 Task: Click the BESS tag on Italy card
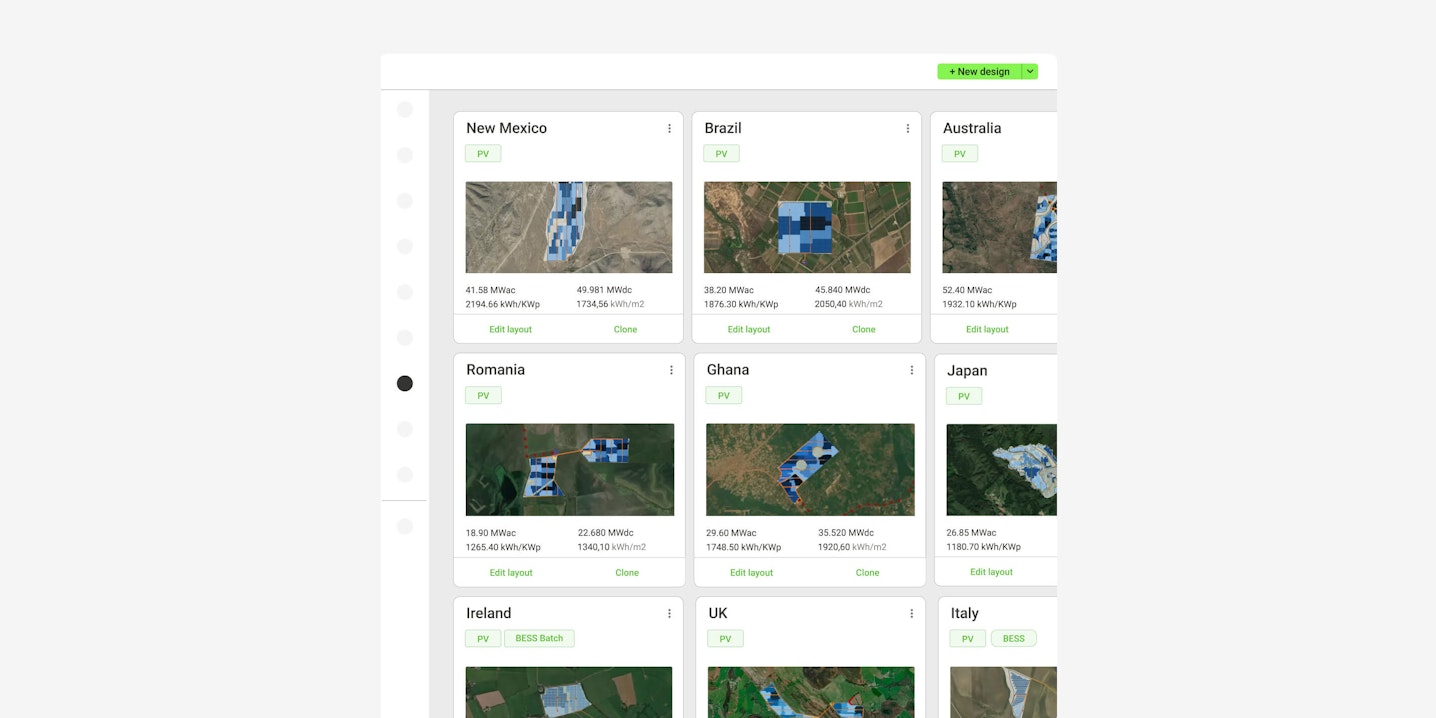click(x=1014, y=638)
